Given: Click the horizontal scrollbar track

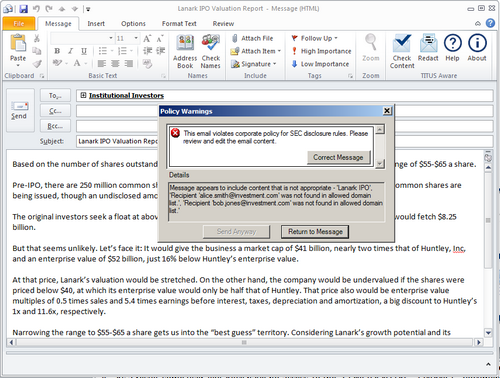Looking at the screenshot, I should point(244,342).
